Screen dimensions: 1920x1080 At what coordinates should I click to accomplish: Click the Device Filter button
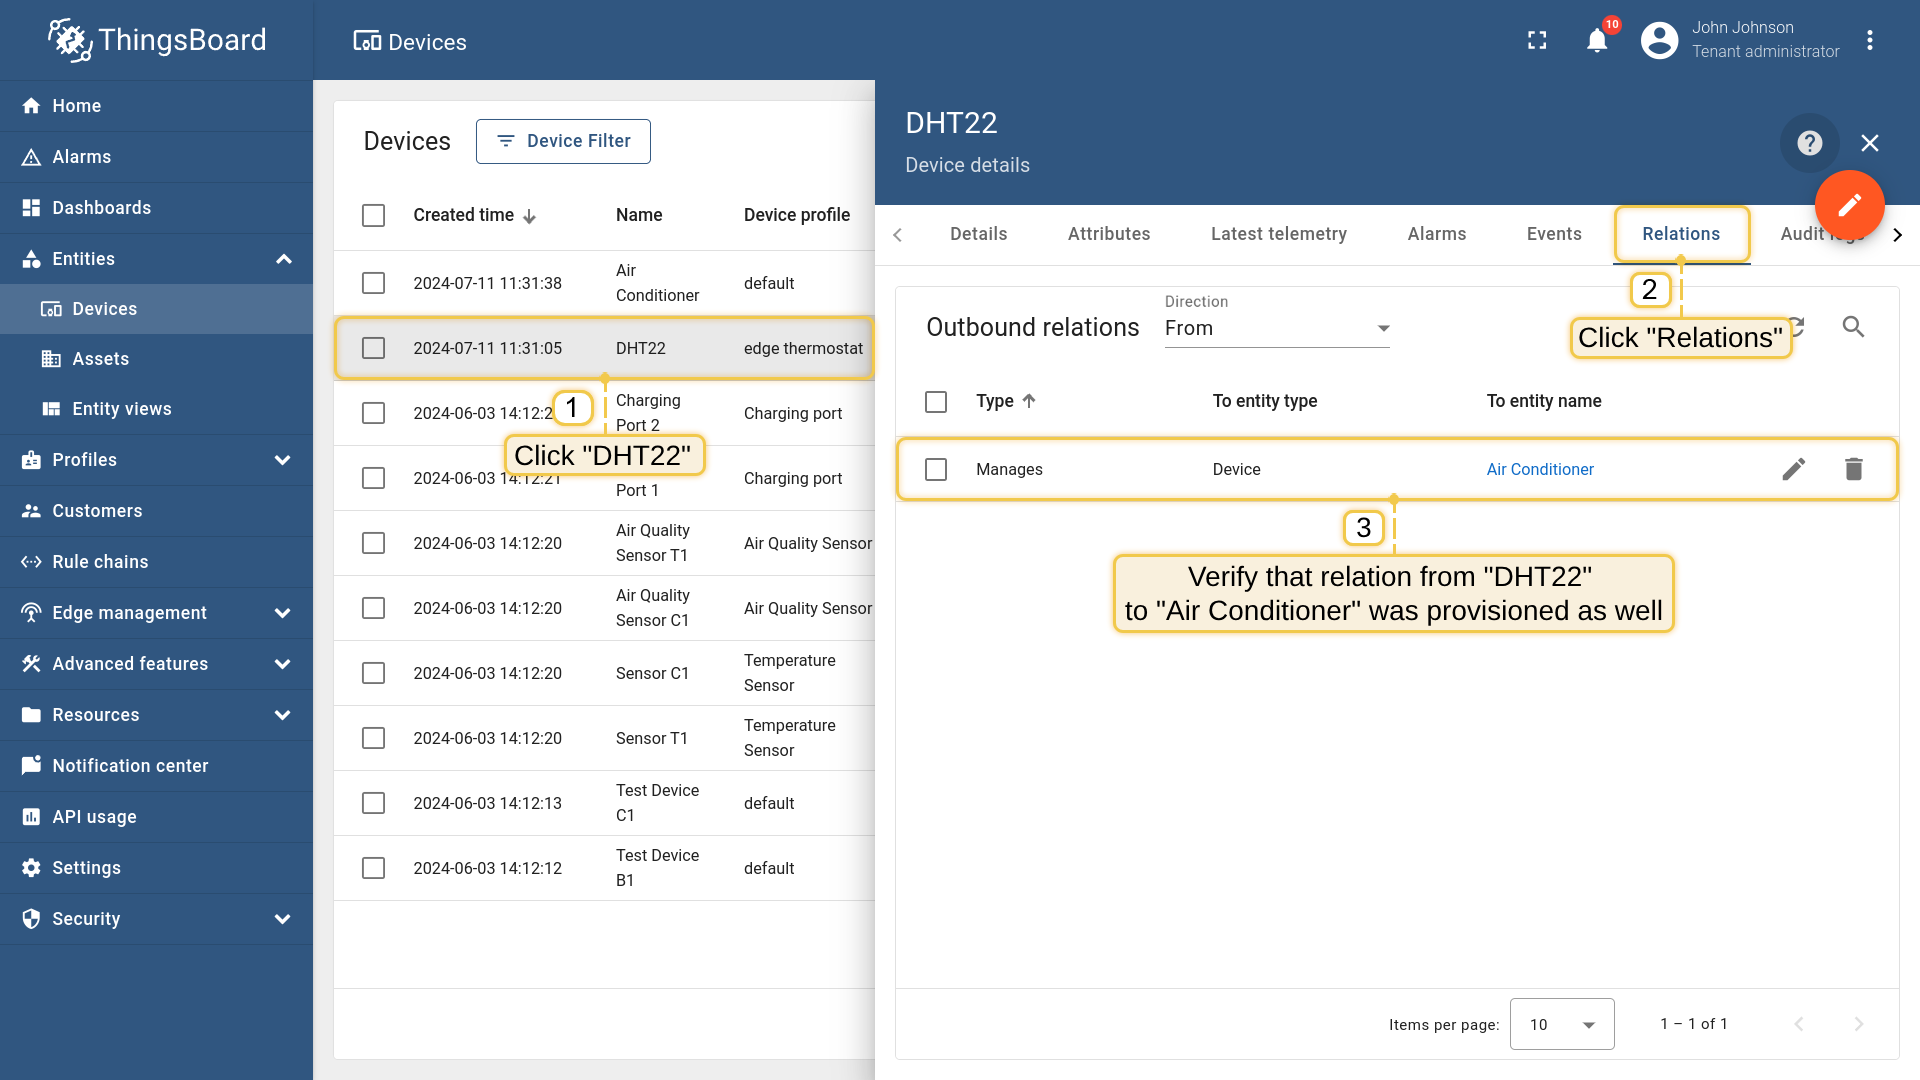tap(563, 141)
